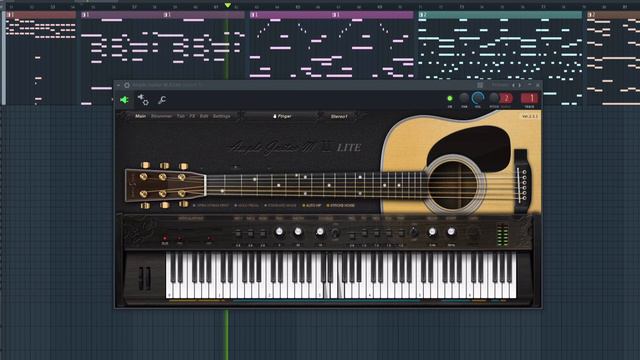Click the green plug icon in plugin wrapper
This screenshot has height=360, width=640.
[124, 100]
